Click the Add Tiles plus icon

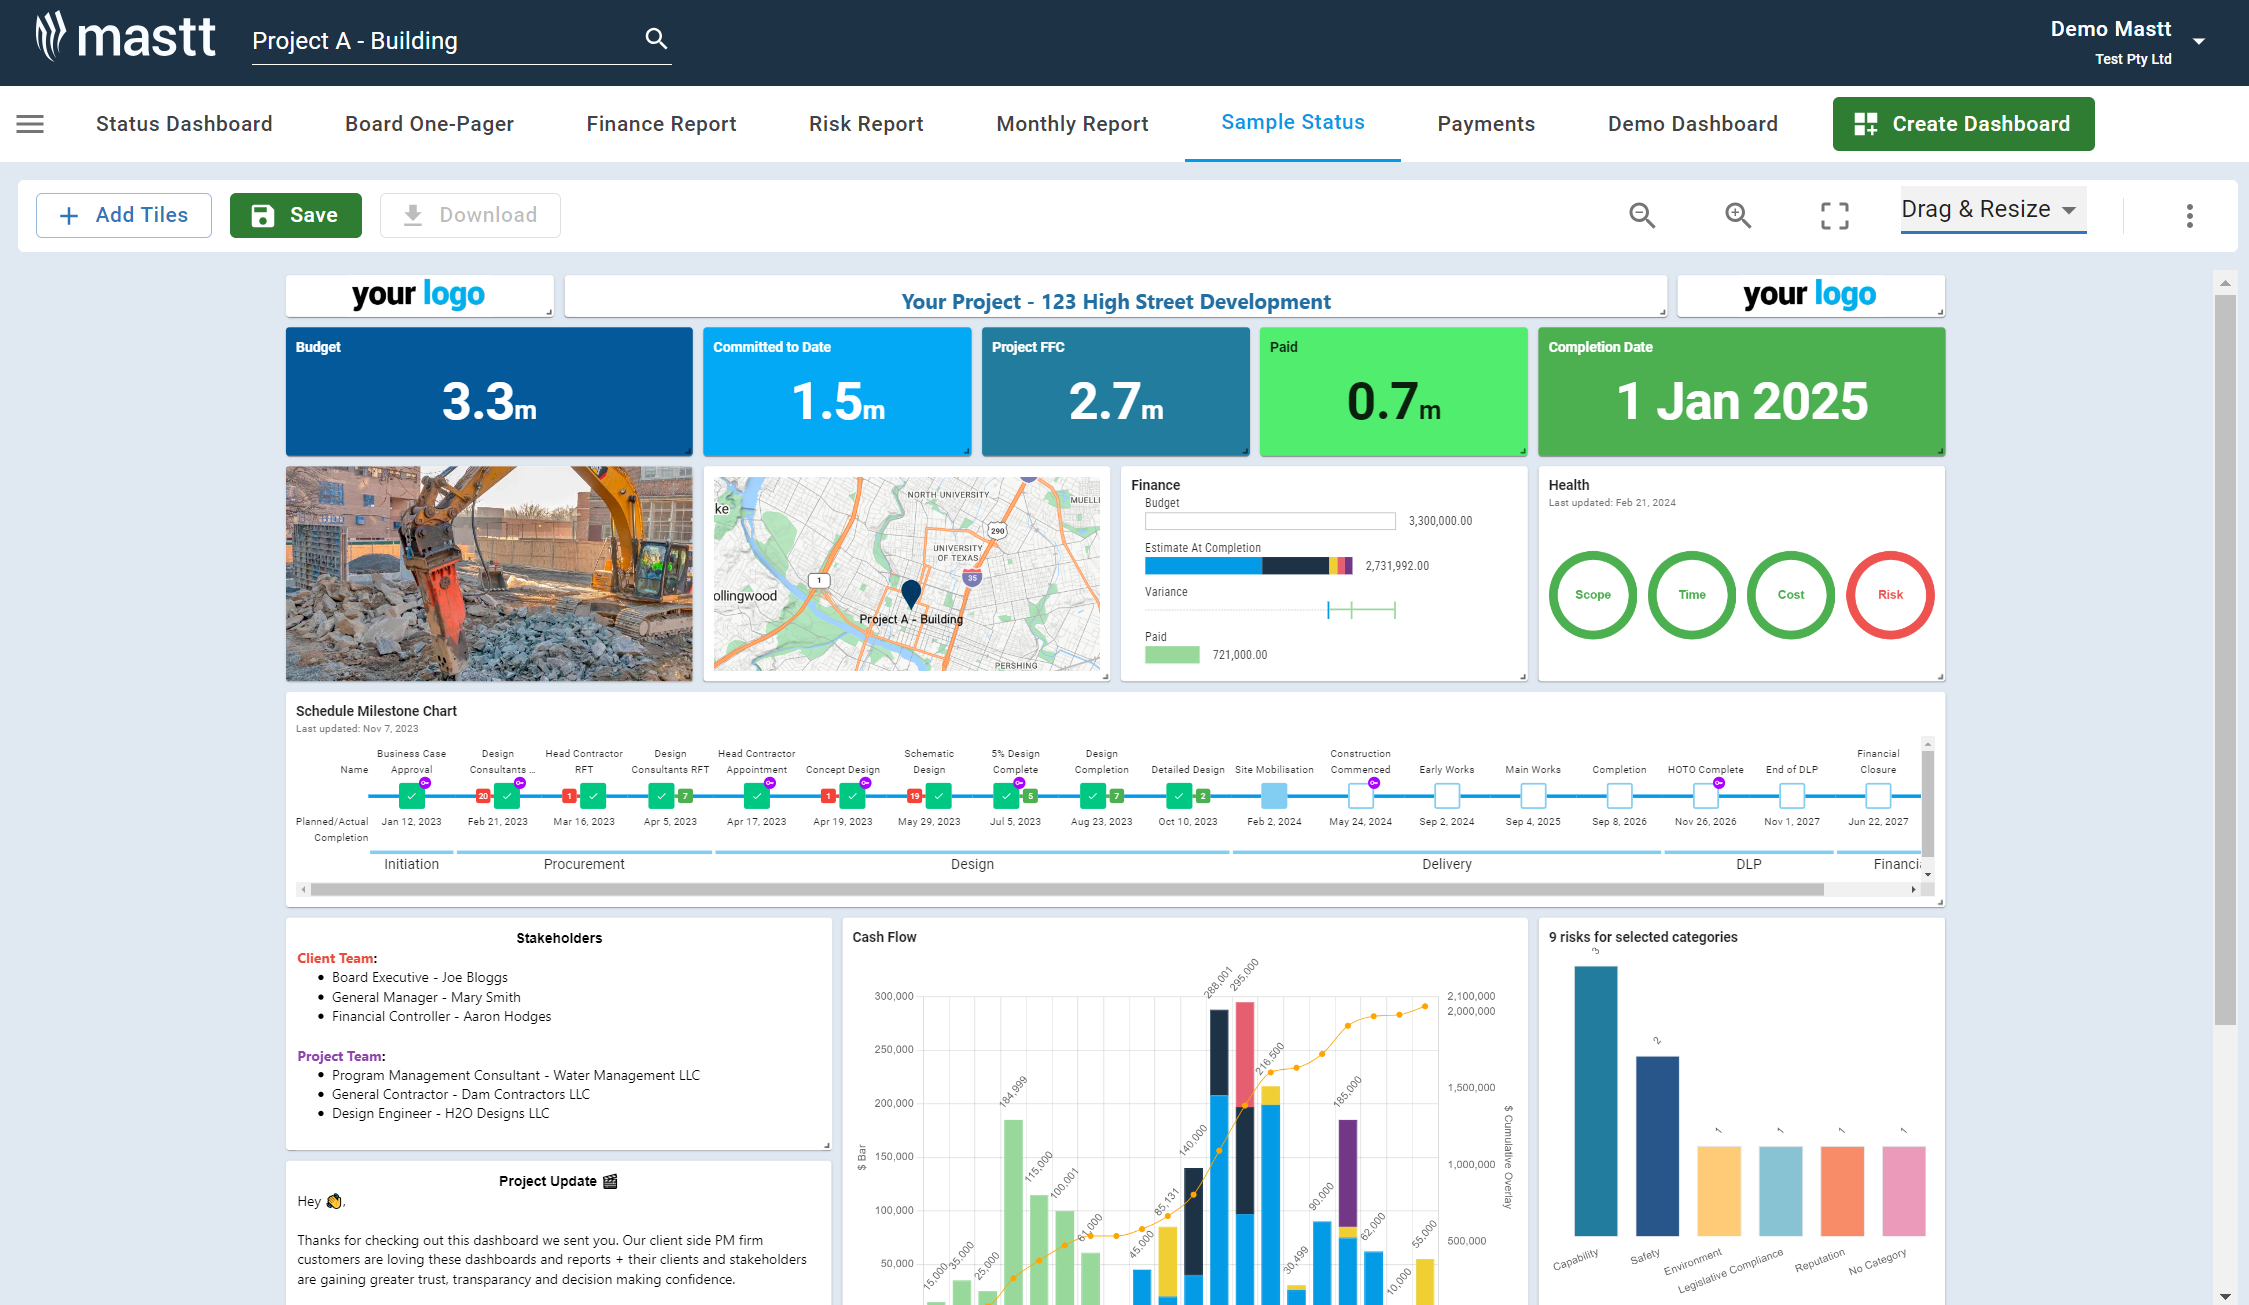[x=68, y=215]
